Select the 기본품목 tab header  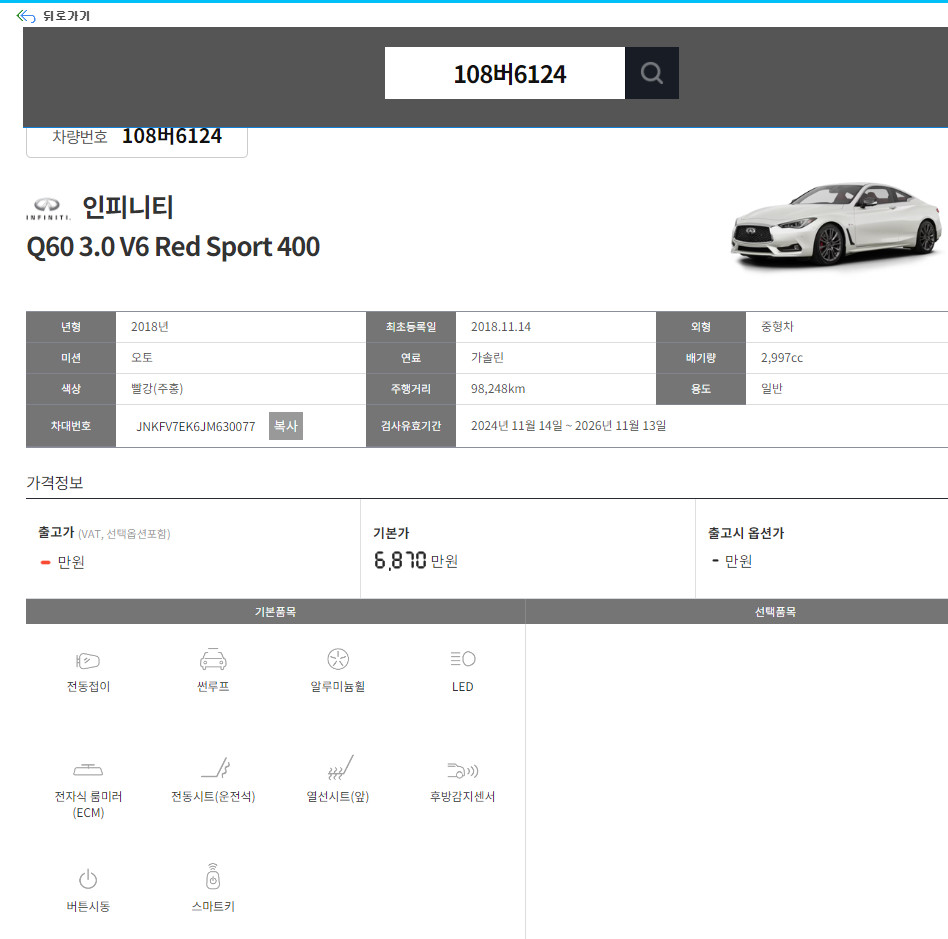pos(275,612)
